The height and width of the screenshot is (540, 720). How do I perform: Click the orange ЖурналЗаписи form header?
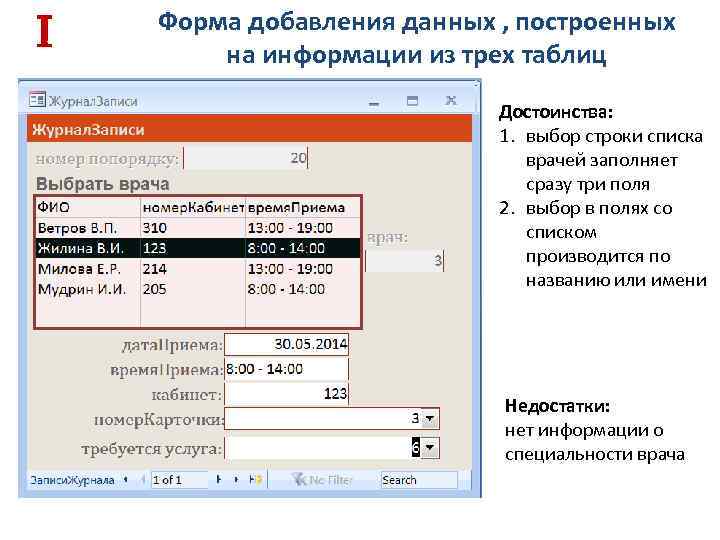coord(250,129)
